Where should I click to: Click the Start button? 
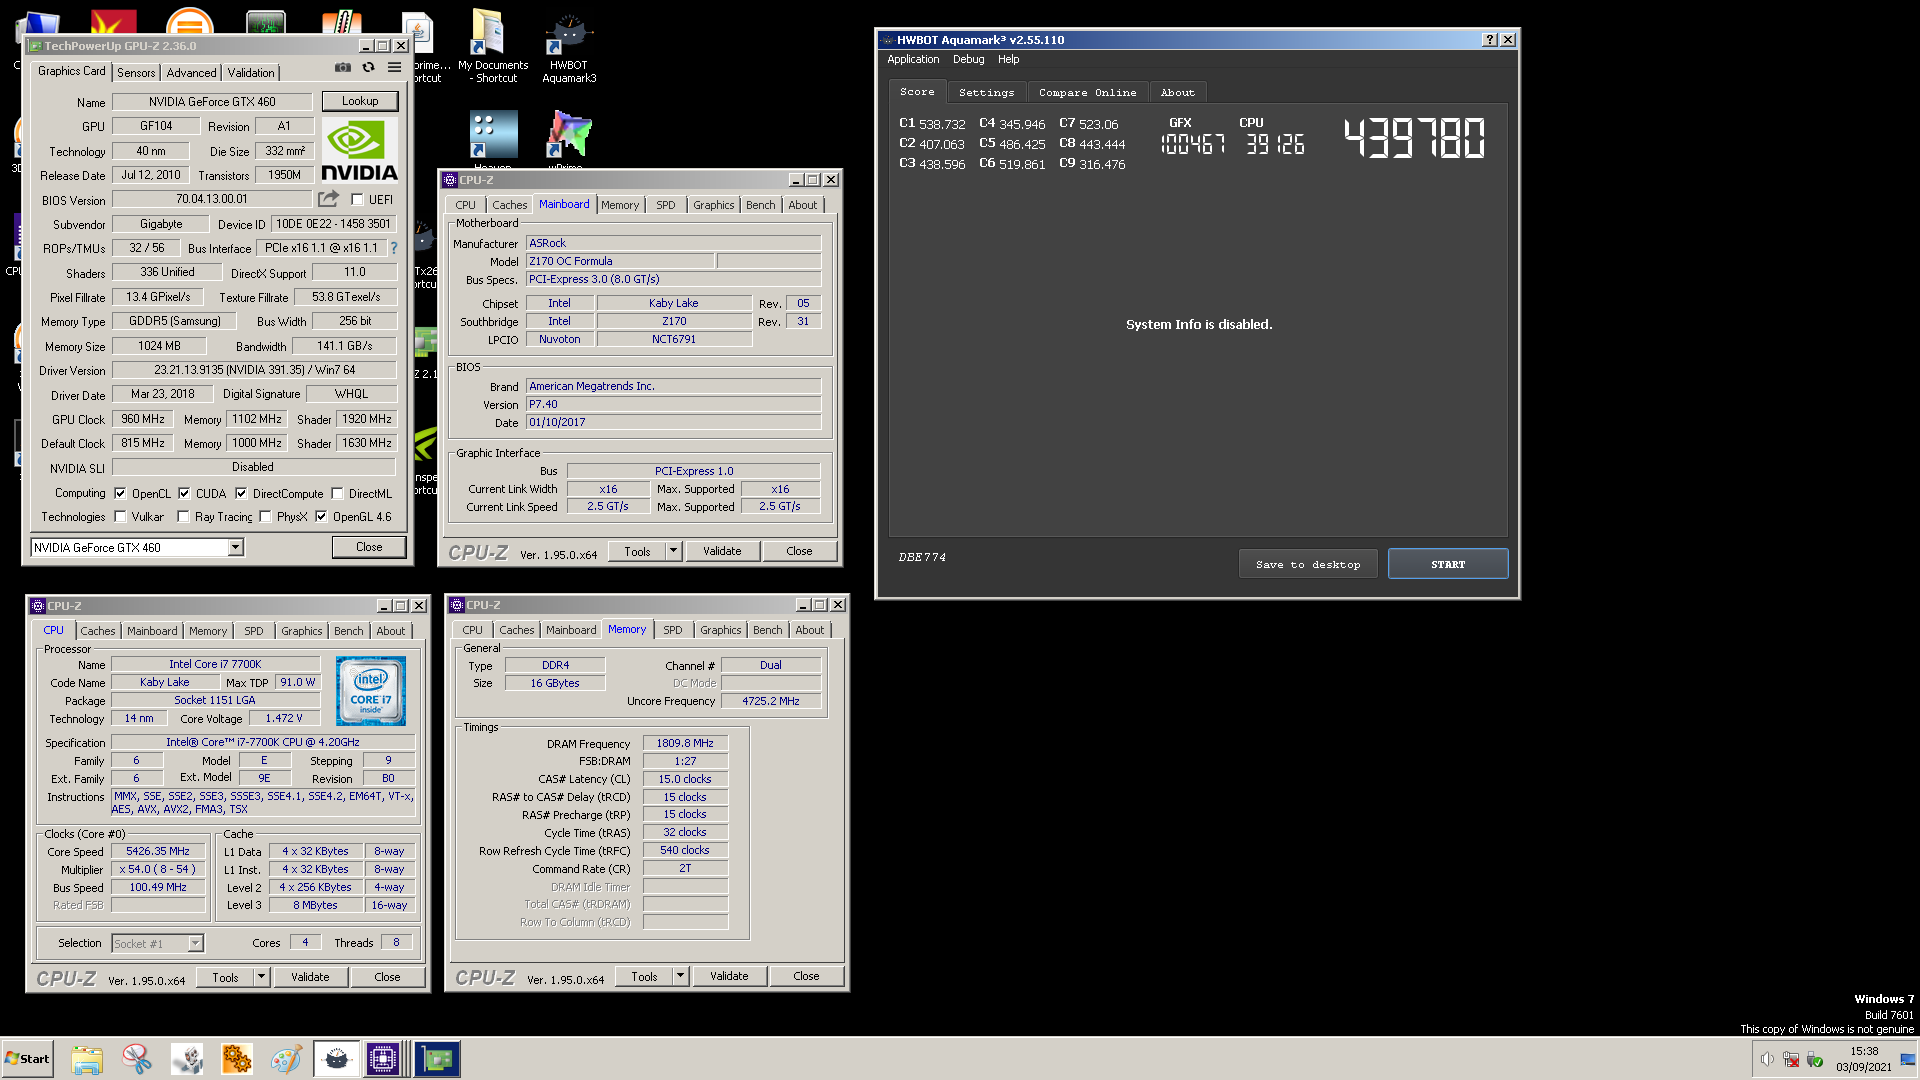27,1059
